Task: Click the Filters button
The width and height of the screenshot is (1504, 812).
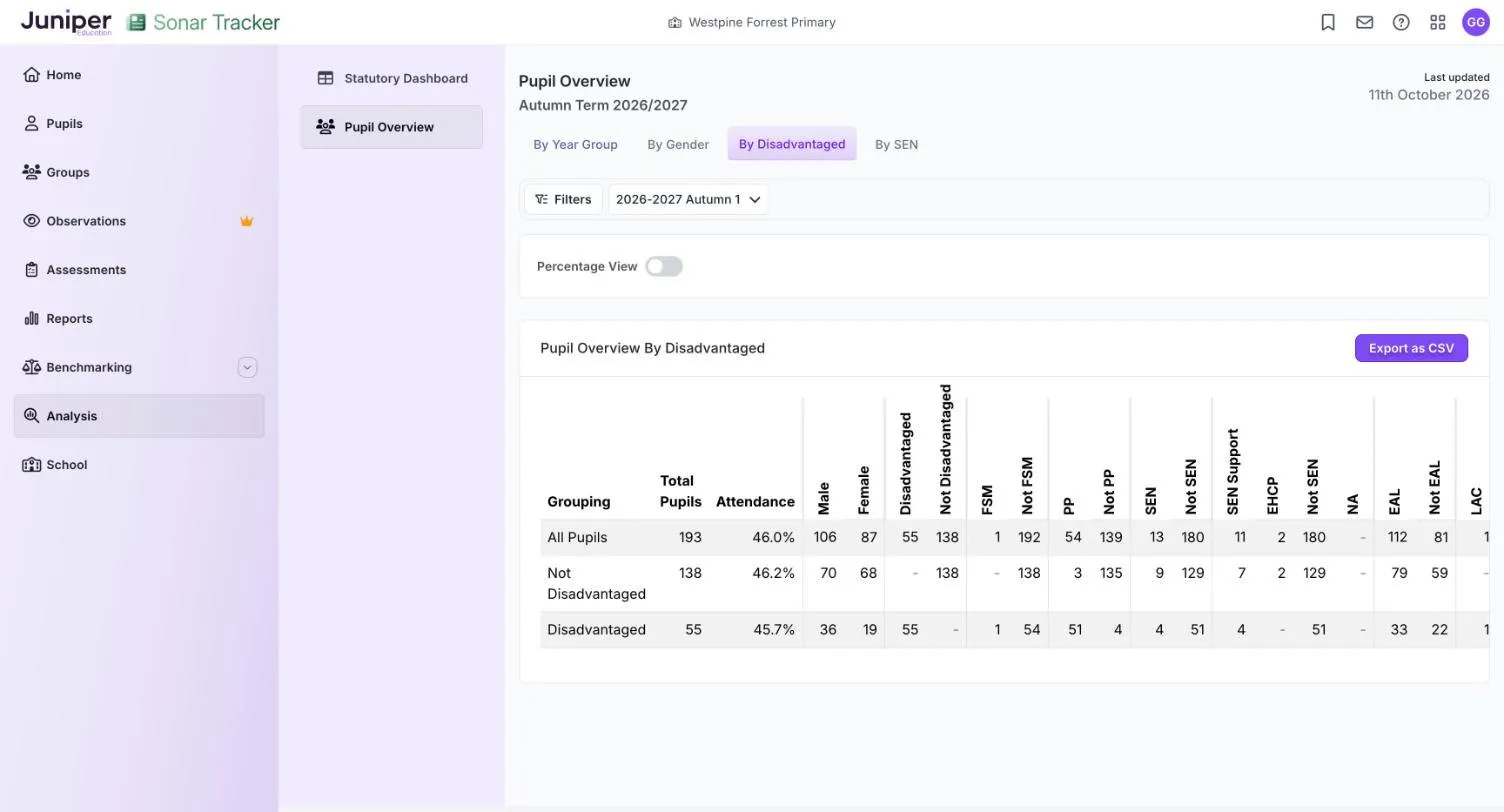Action: coord(563,199)
